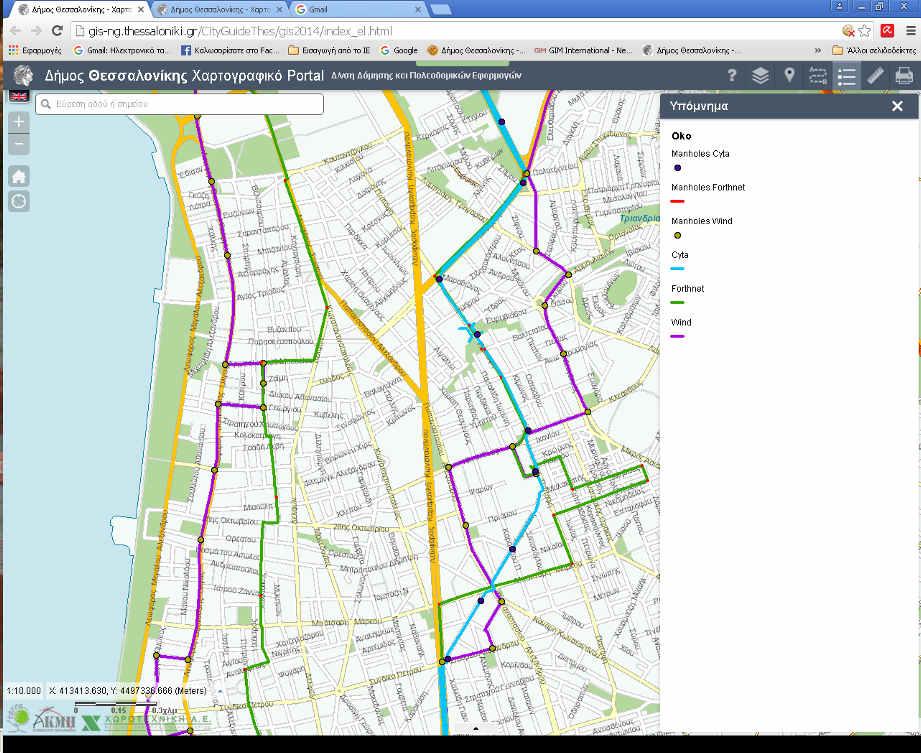Open the GIM International bookmark
The width and height of the screenshot is (921, 753).
tap(583, 51)
